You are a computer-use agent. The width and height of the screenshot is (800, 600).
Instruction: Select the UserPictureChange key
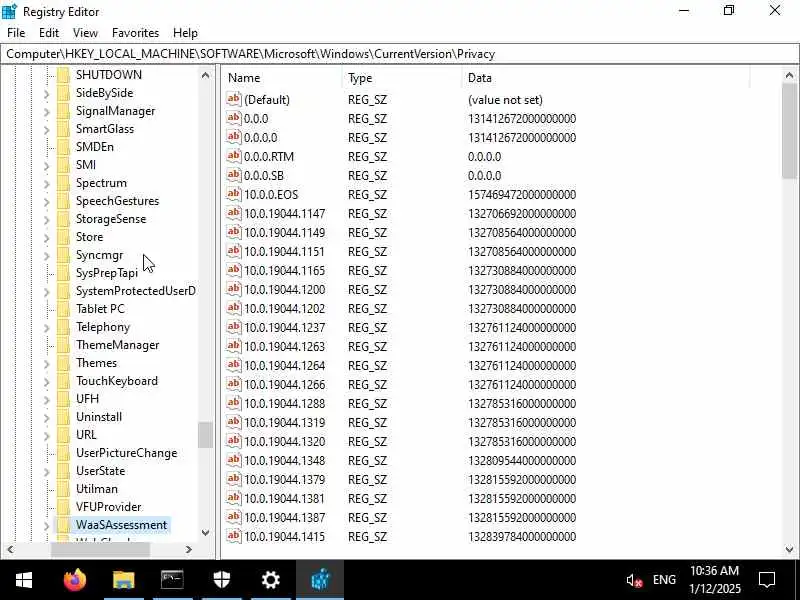(x=127, y=453)
